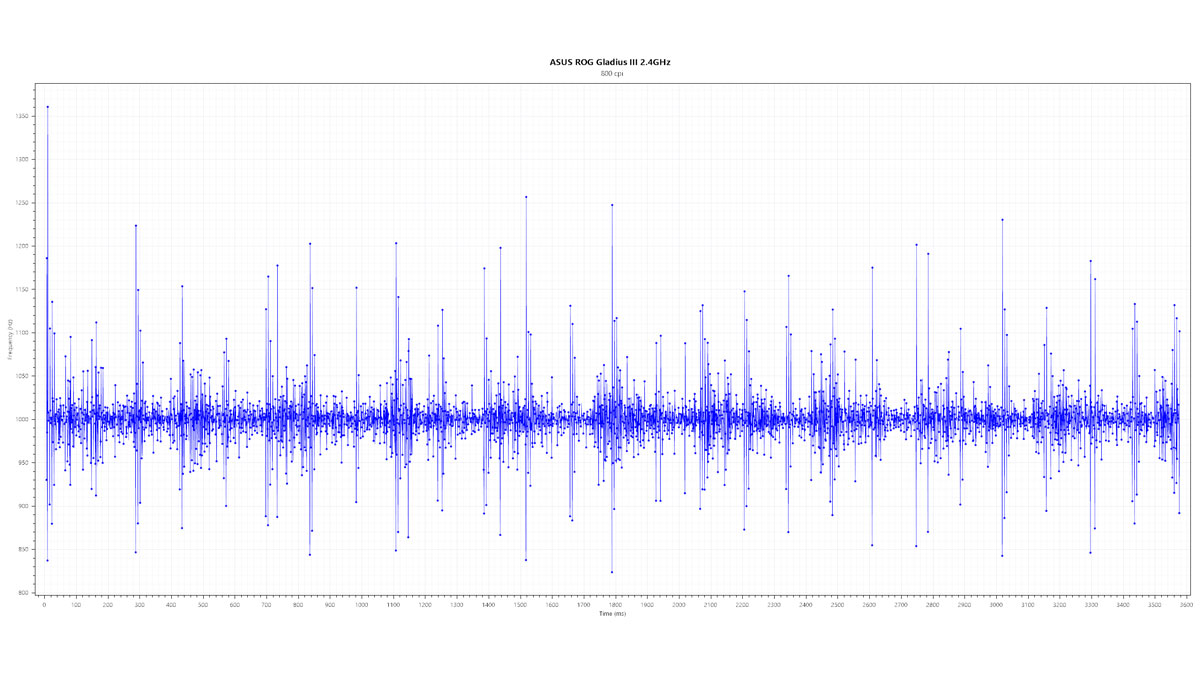Click the 1257 Hz peak point near 1520 ms
This screenshot has width=1200, height=675.
pos(526,197)
